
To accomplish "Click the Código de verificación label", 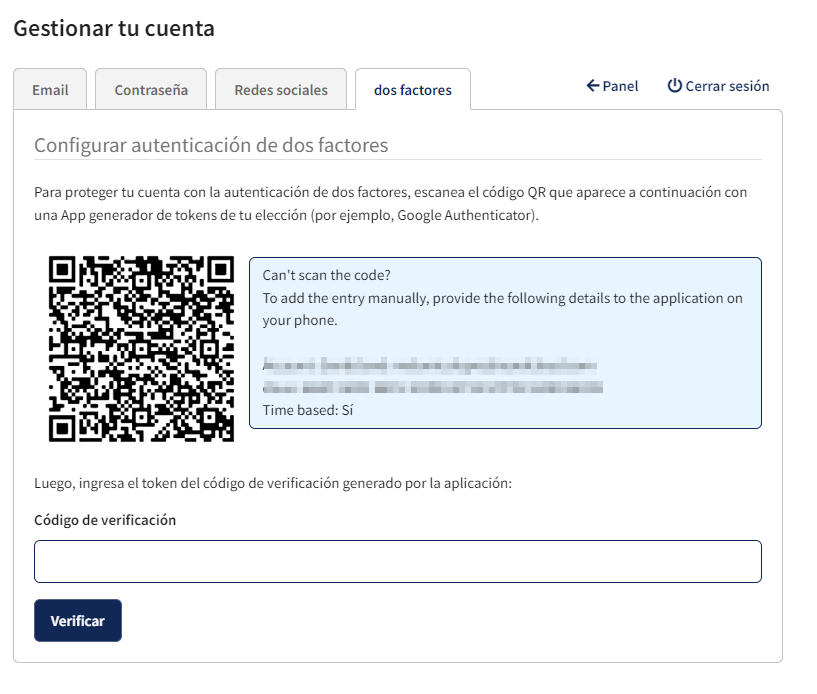I will coord(105,520).
